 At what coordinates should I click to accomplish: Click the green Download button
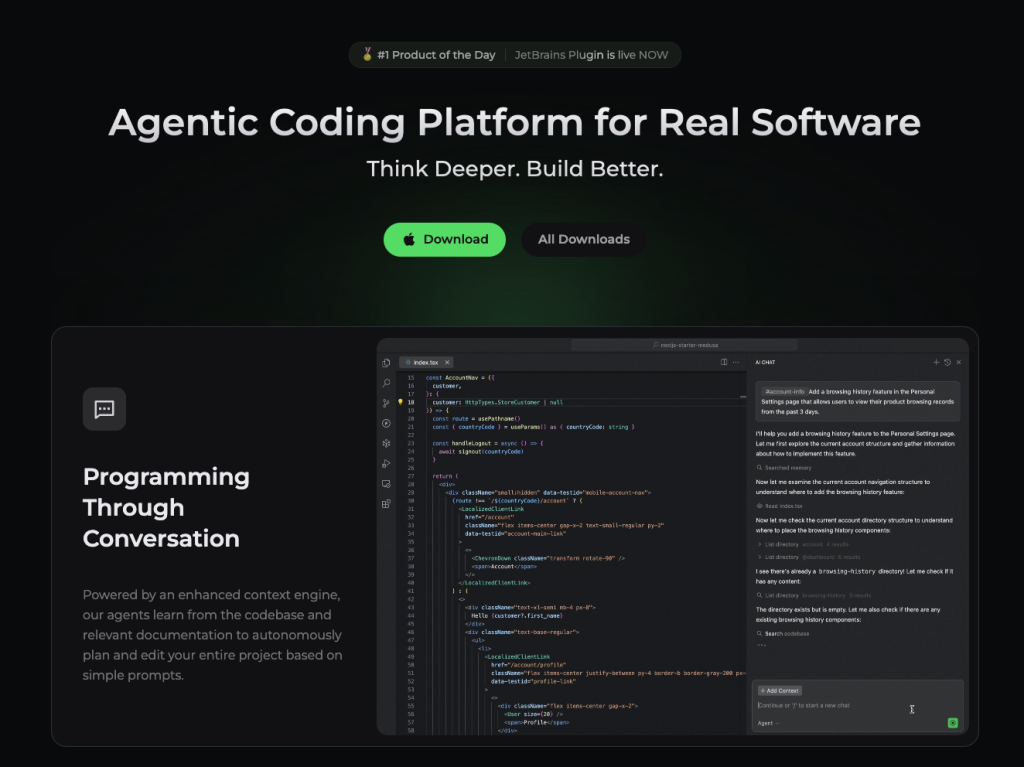[x=444, y=239]
